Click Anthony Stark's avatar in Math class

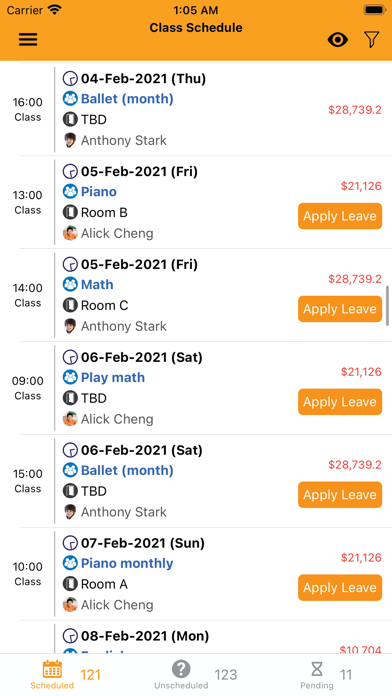click(x=70, y=326)
